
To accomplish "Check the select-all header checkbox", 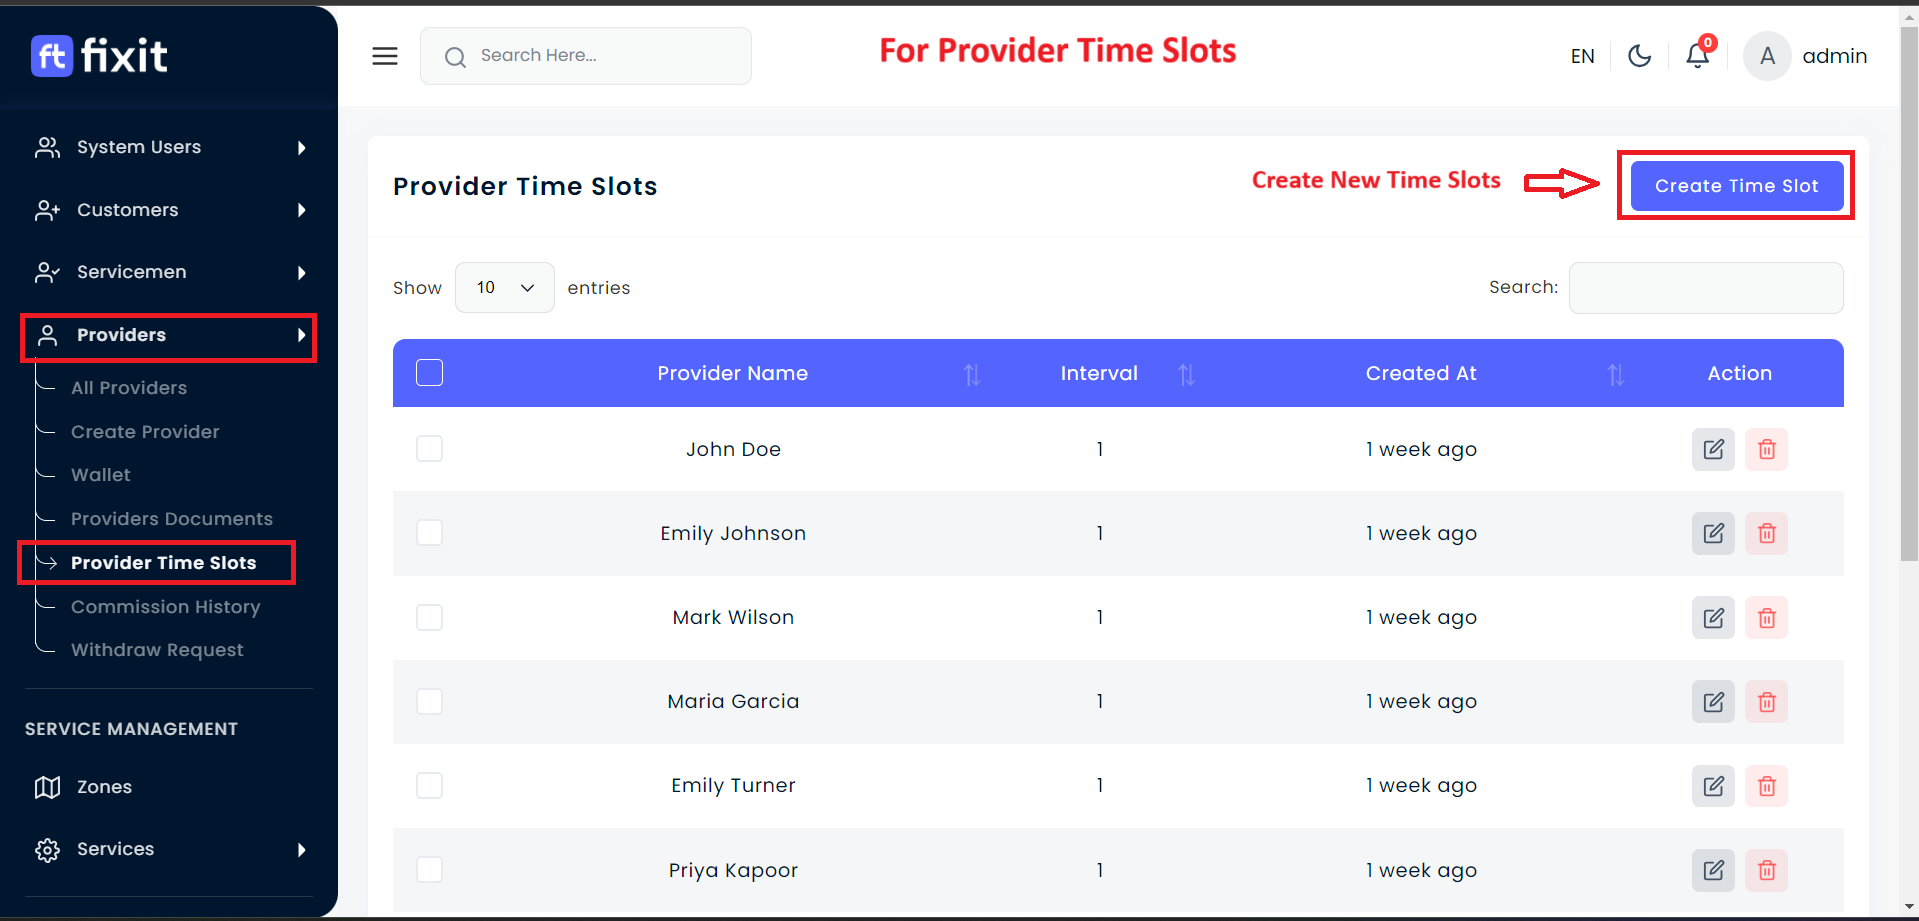I will click(430, 373).
